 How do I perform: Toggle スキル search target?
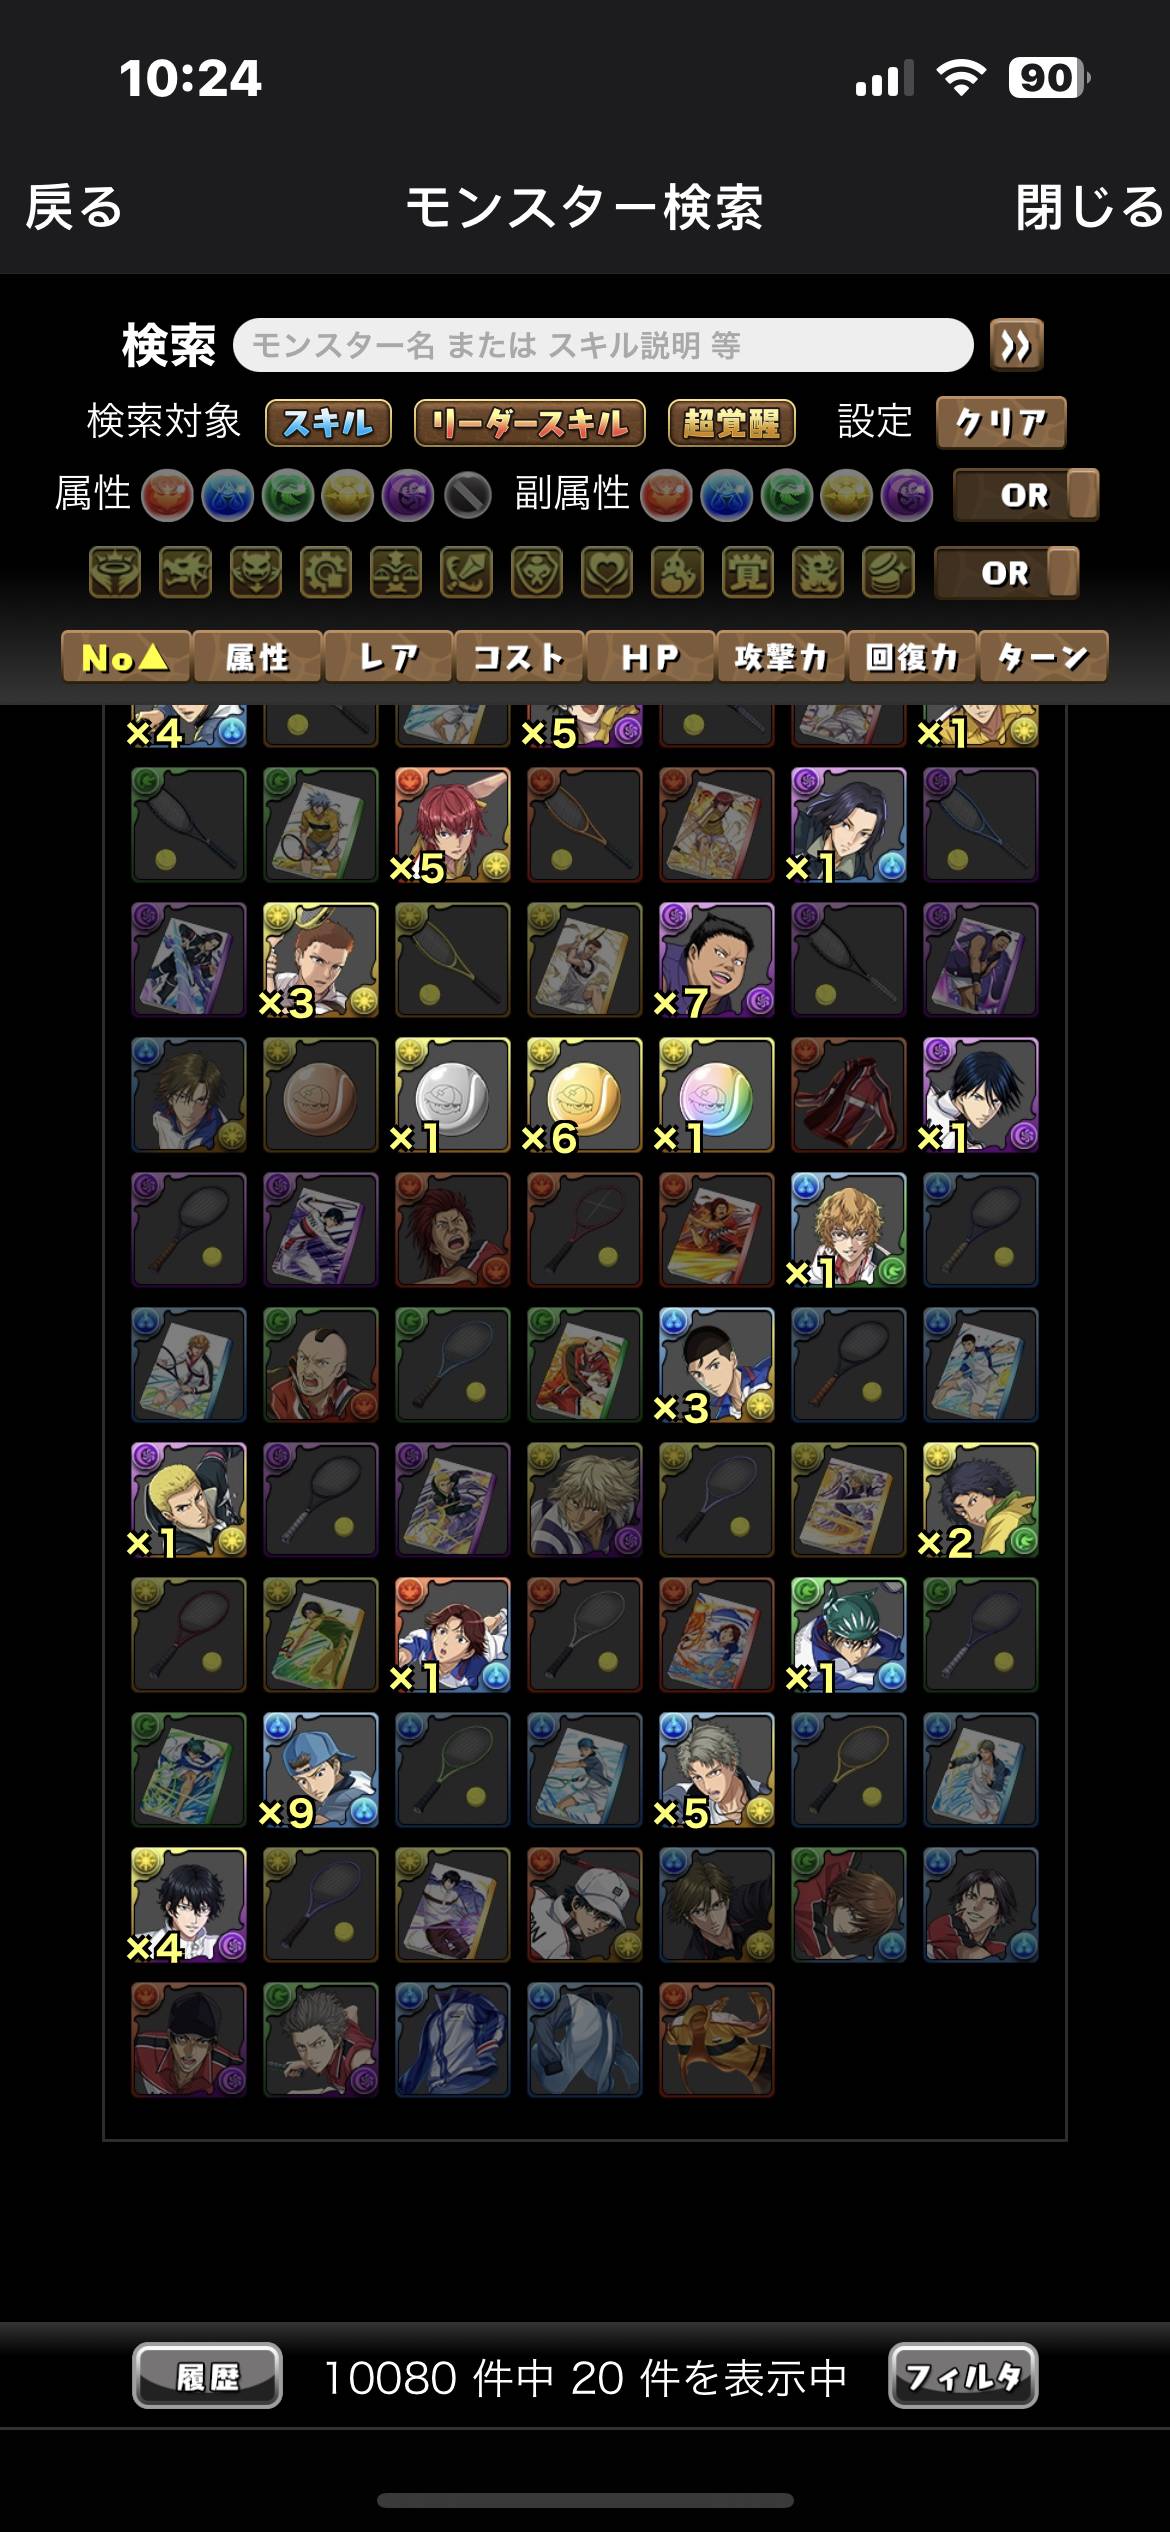pyautogui.click(x=328, y=423)
